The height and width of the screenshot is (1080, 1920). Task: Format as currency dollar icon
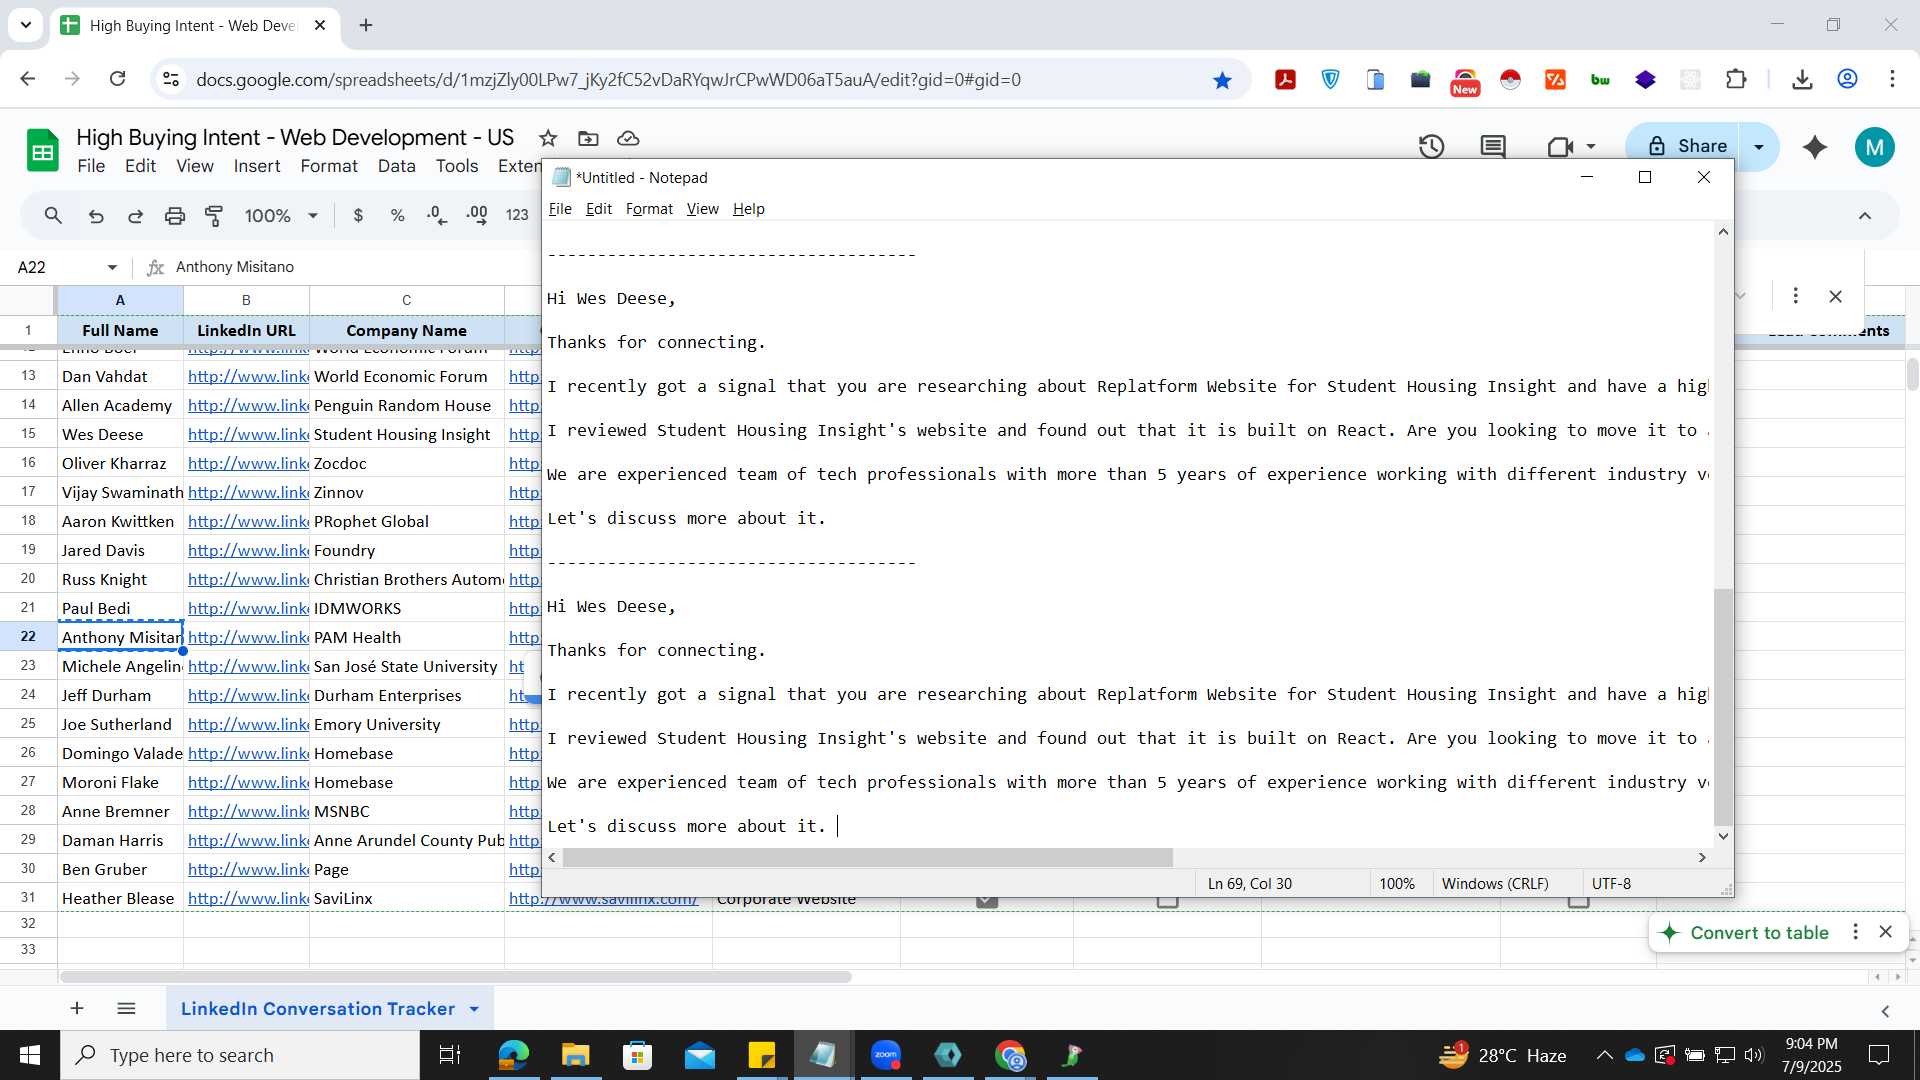tap(358, 215)
